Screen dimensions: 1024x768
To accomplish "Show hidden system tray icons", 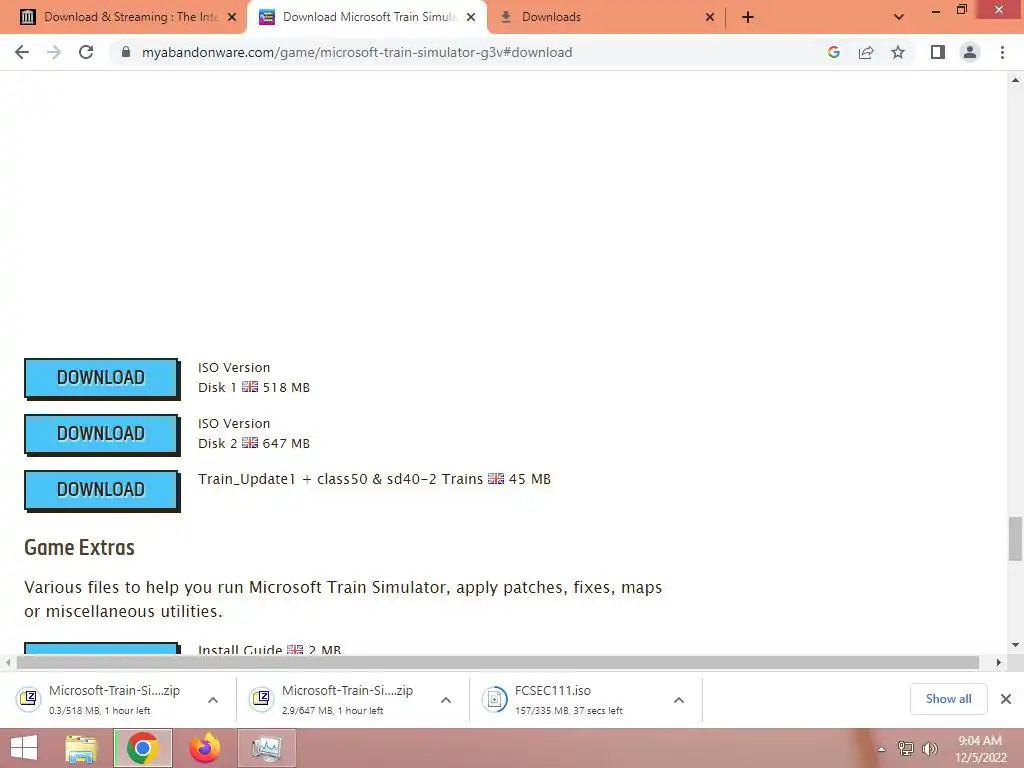I will point(882,749).
